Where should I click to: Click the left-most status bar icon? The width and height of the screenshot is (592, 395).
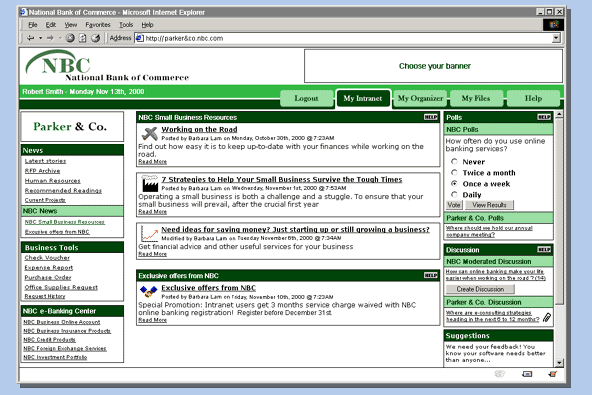pyautogui.click(x=500, y=374)
